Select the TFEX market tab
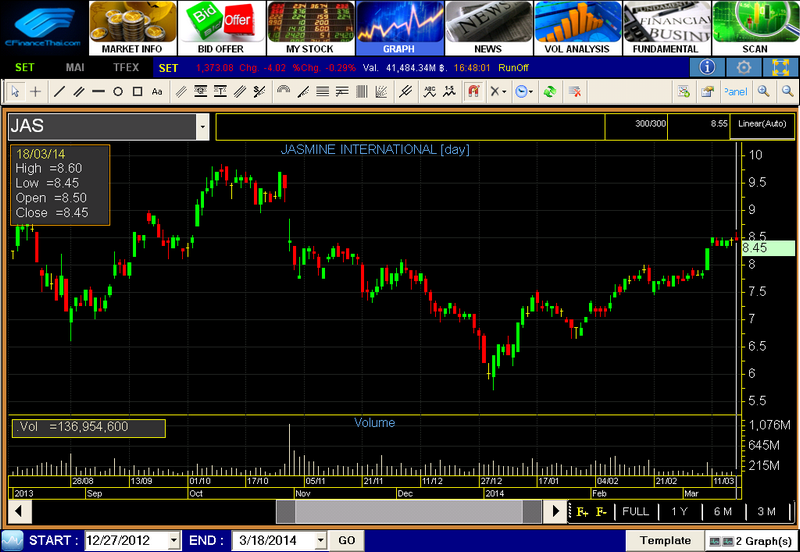The height and width of the screenshot is (552, 800). pos(126,67)
